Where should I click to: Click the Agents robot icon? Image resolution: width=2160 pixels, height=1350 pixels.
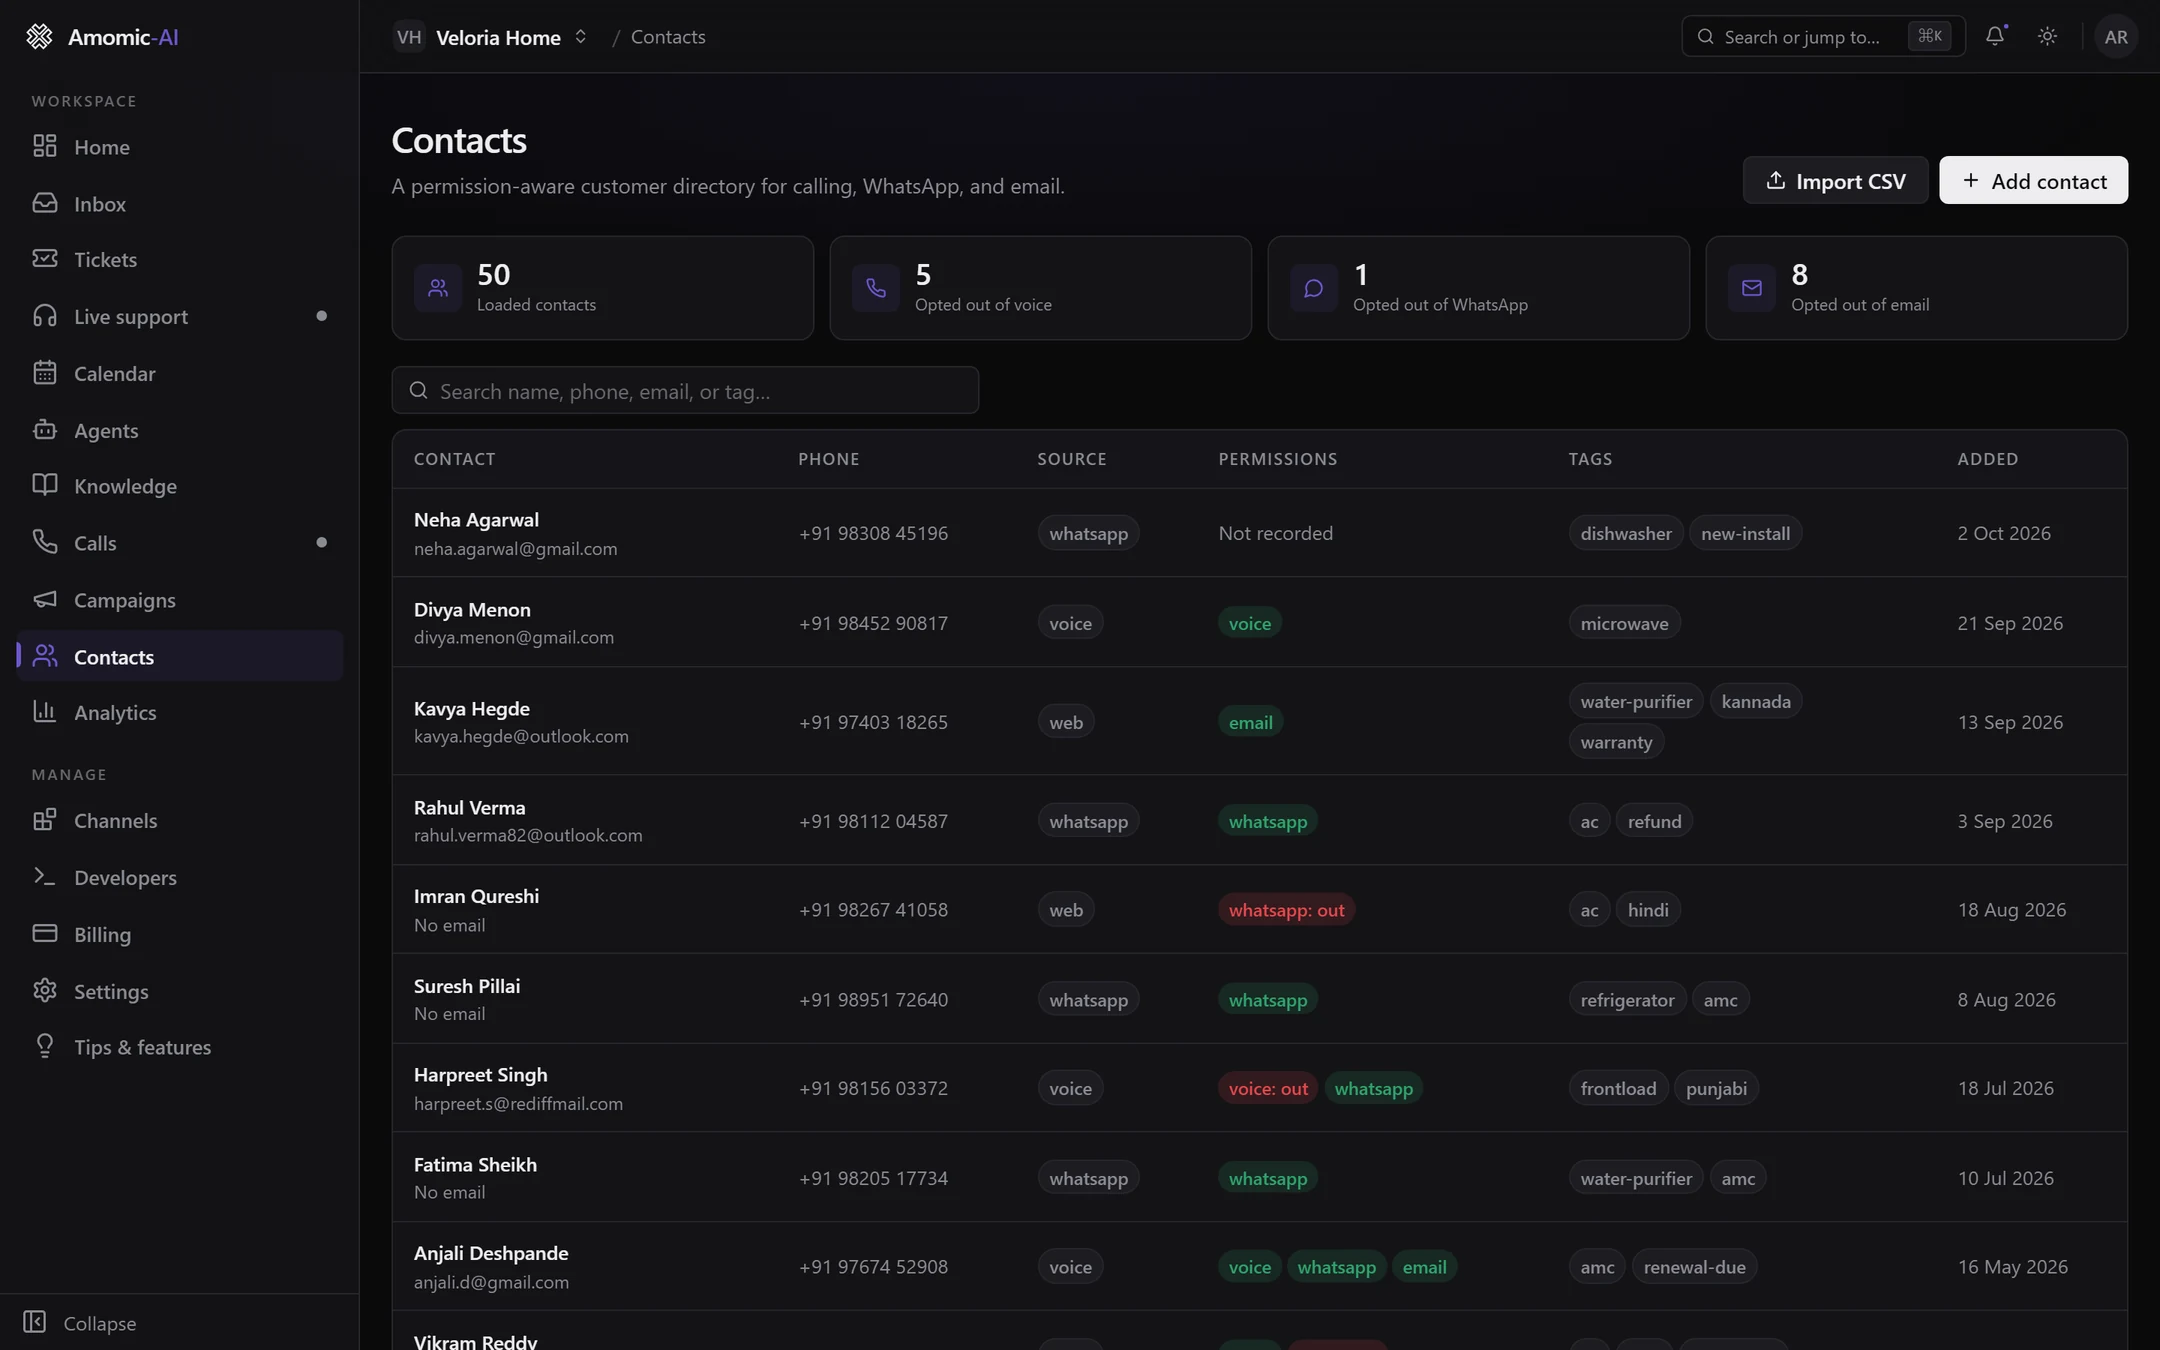tap(45, 430)
